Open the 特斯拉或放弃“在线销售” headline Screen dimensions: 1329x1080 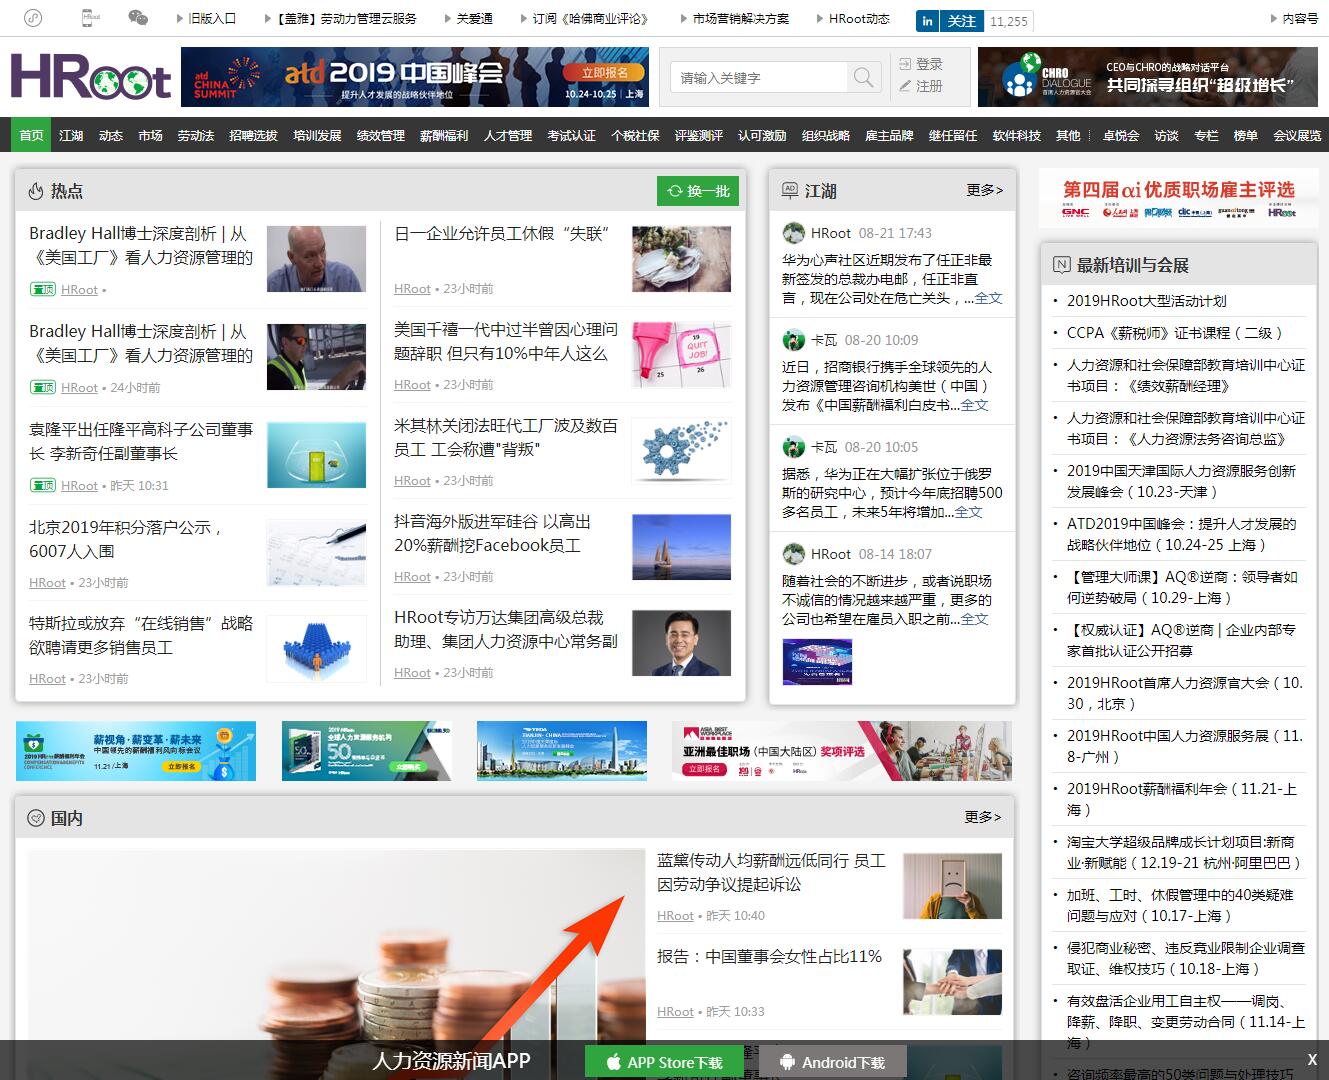[x=141, y=635]
